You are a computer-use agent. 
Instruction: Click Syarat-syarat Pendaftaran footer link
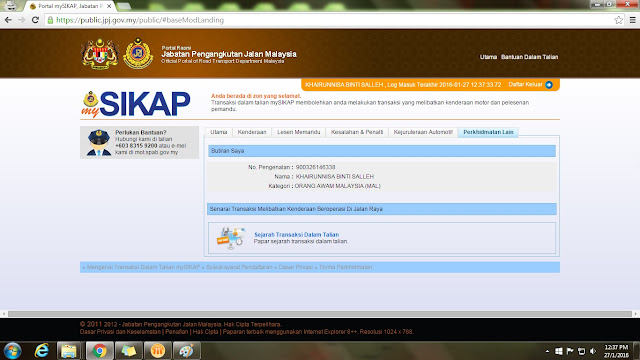(239, 267)
